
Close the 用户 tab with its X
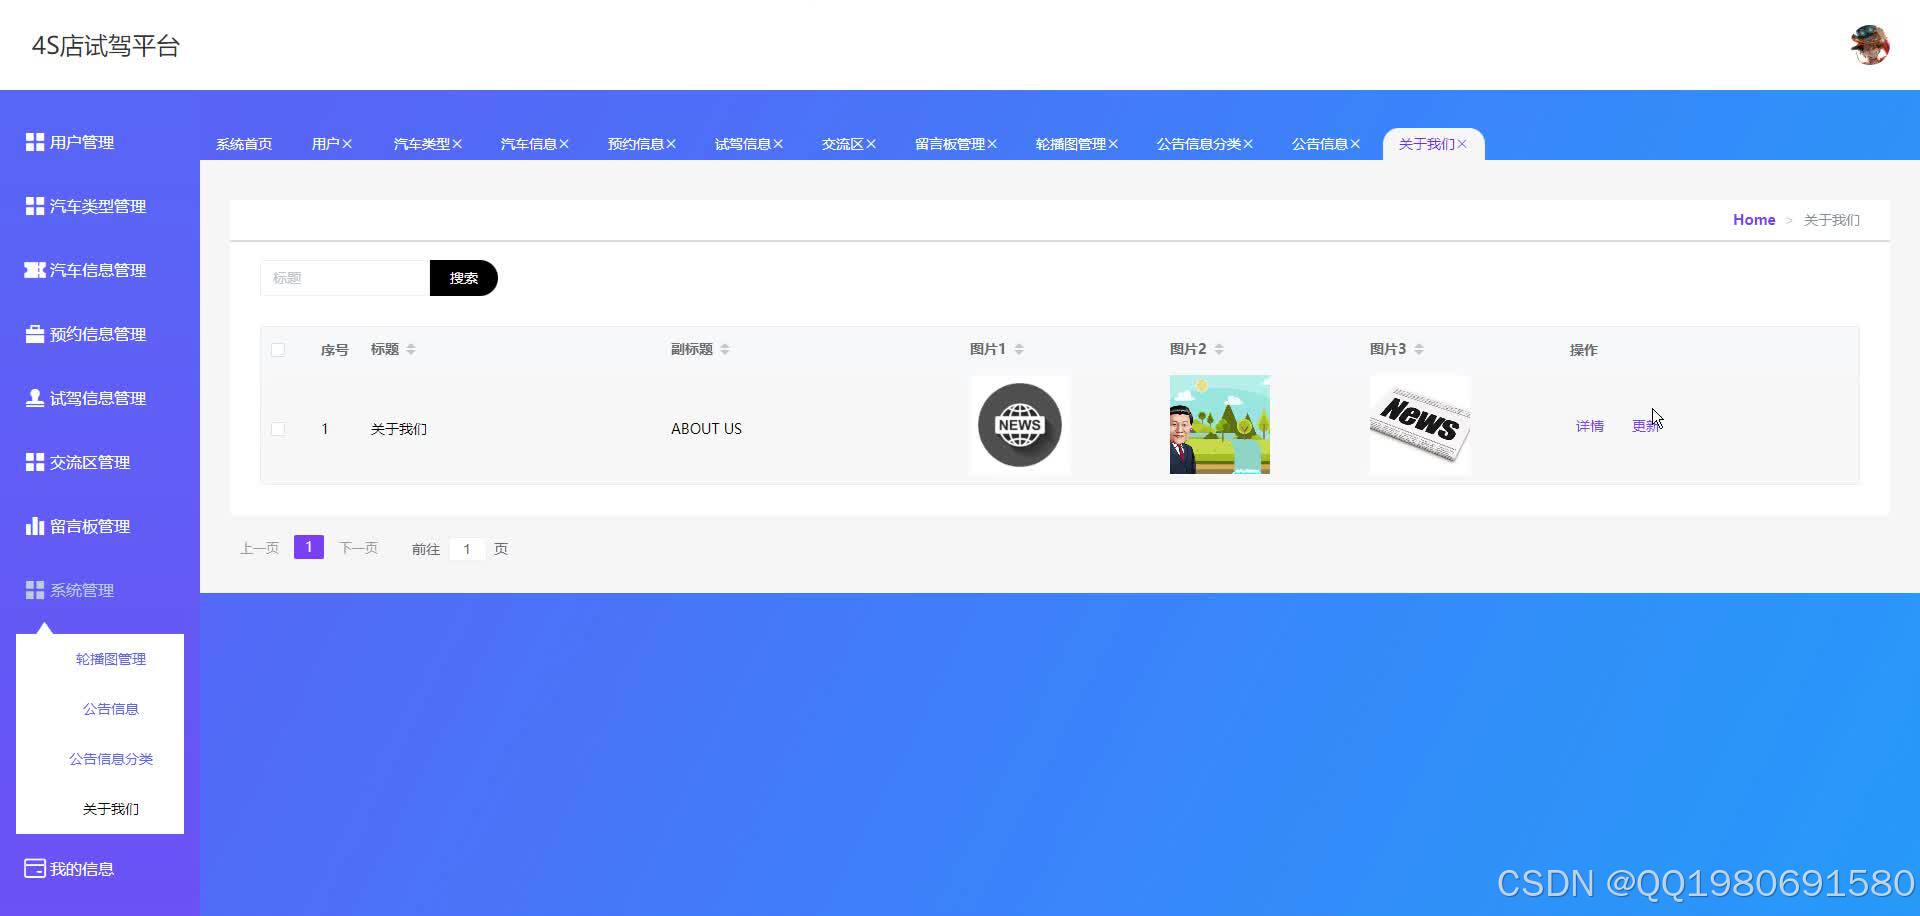point(347,144)
